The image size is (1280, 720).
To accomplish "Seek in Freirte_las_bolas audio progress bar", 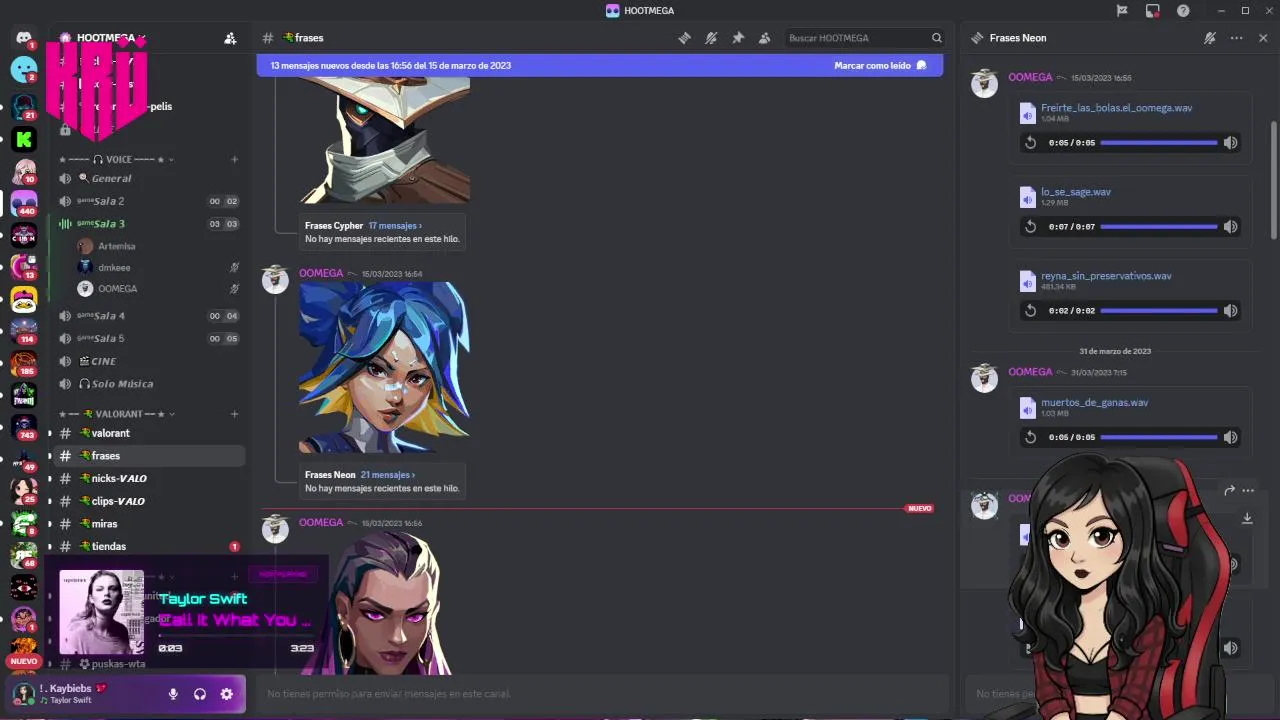I will [1159, 143].
